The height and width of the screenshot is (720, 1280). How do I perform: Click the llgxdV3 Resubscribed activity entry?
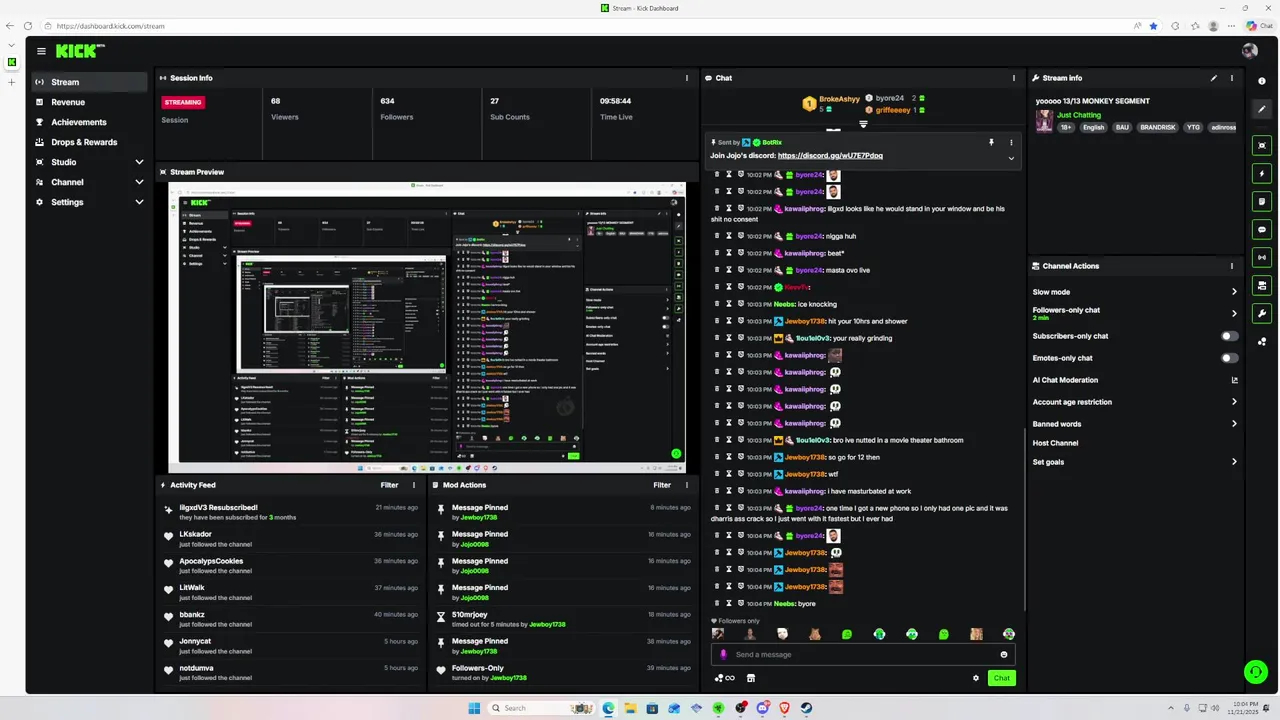(x=290, y=512)
